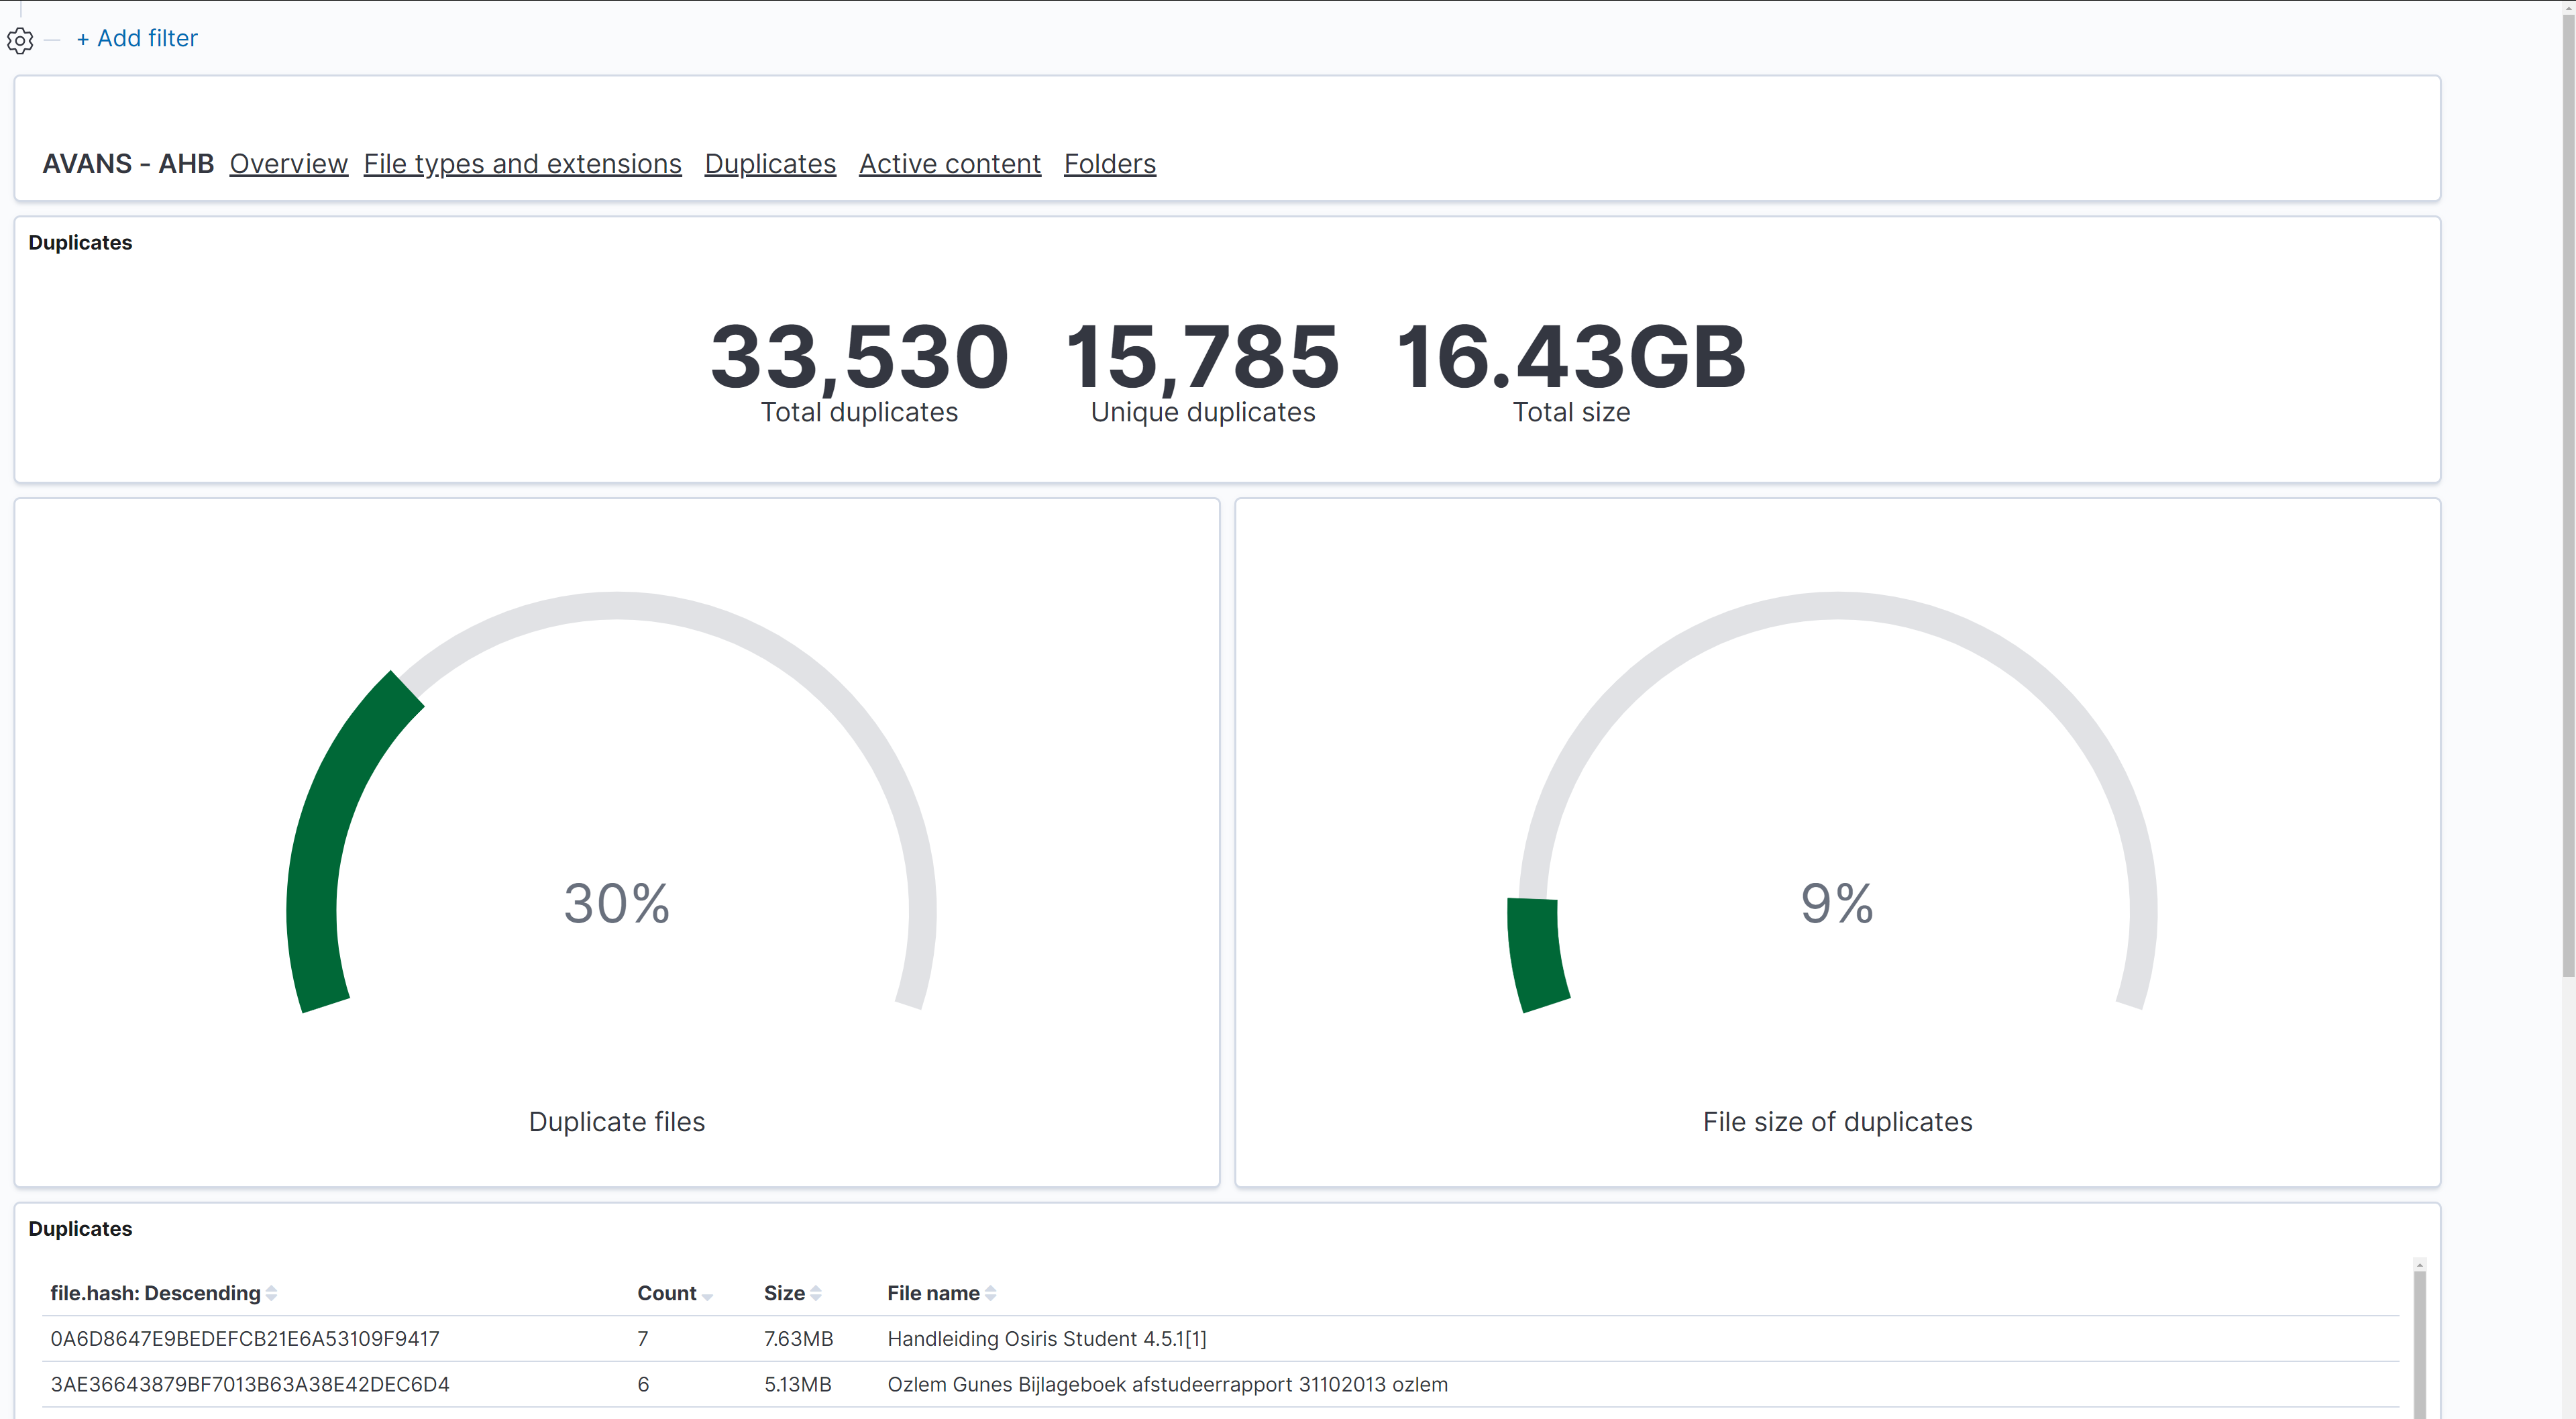Open the Folders dashboard link
Image resolution: width=2576 pixels, height=1419 pixels.
[1109, 163]
